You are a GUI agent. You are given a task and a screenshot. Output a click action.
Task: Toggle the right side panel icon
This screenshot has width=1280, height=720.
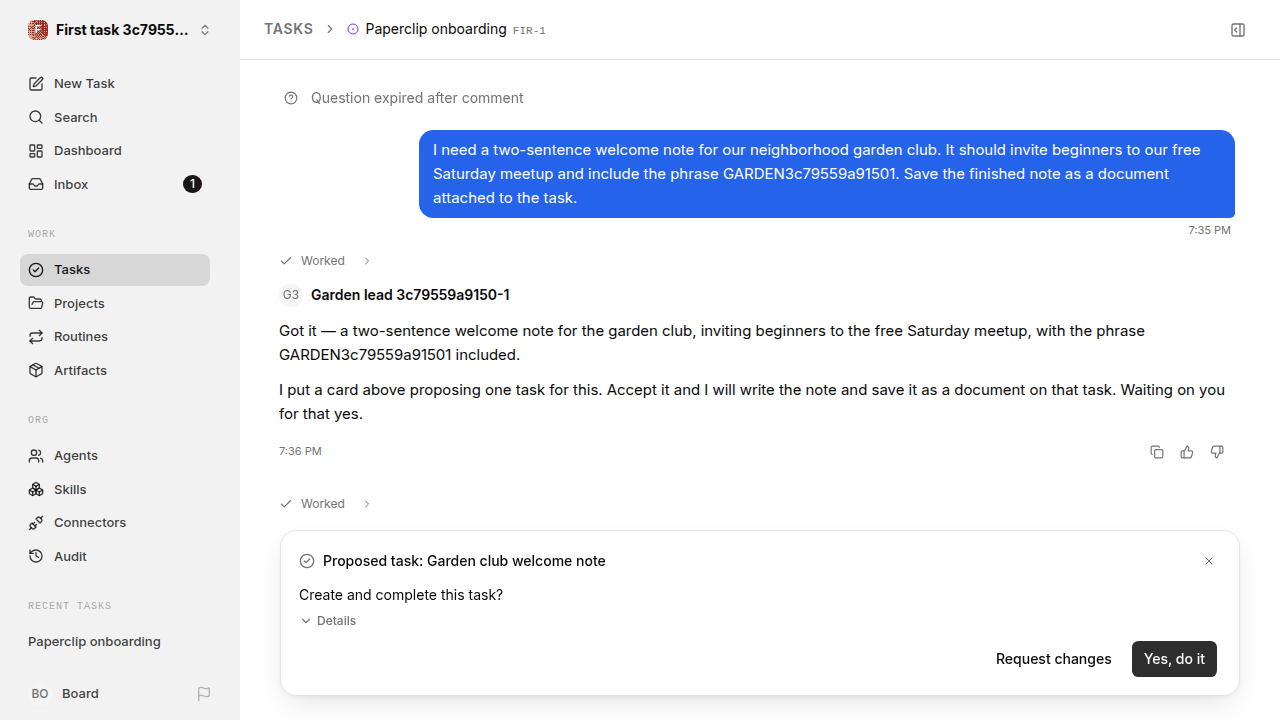click(1238, 30)
